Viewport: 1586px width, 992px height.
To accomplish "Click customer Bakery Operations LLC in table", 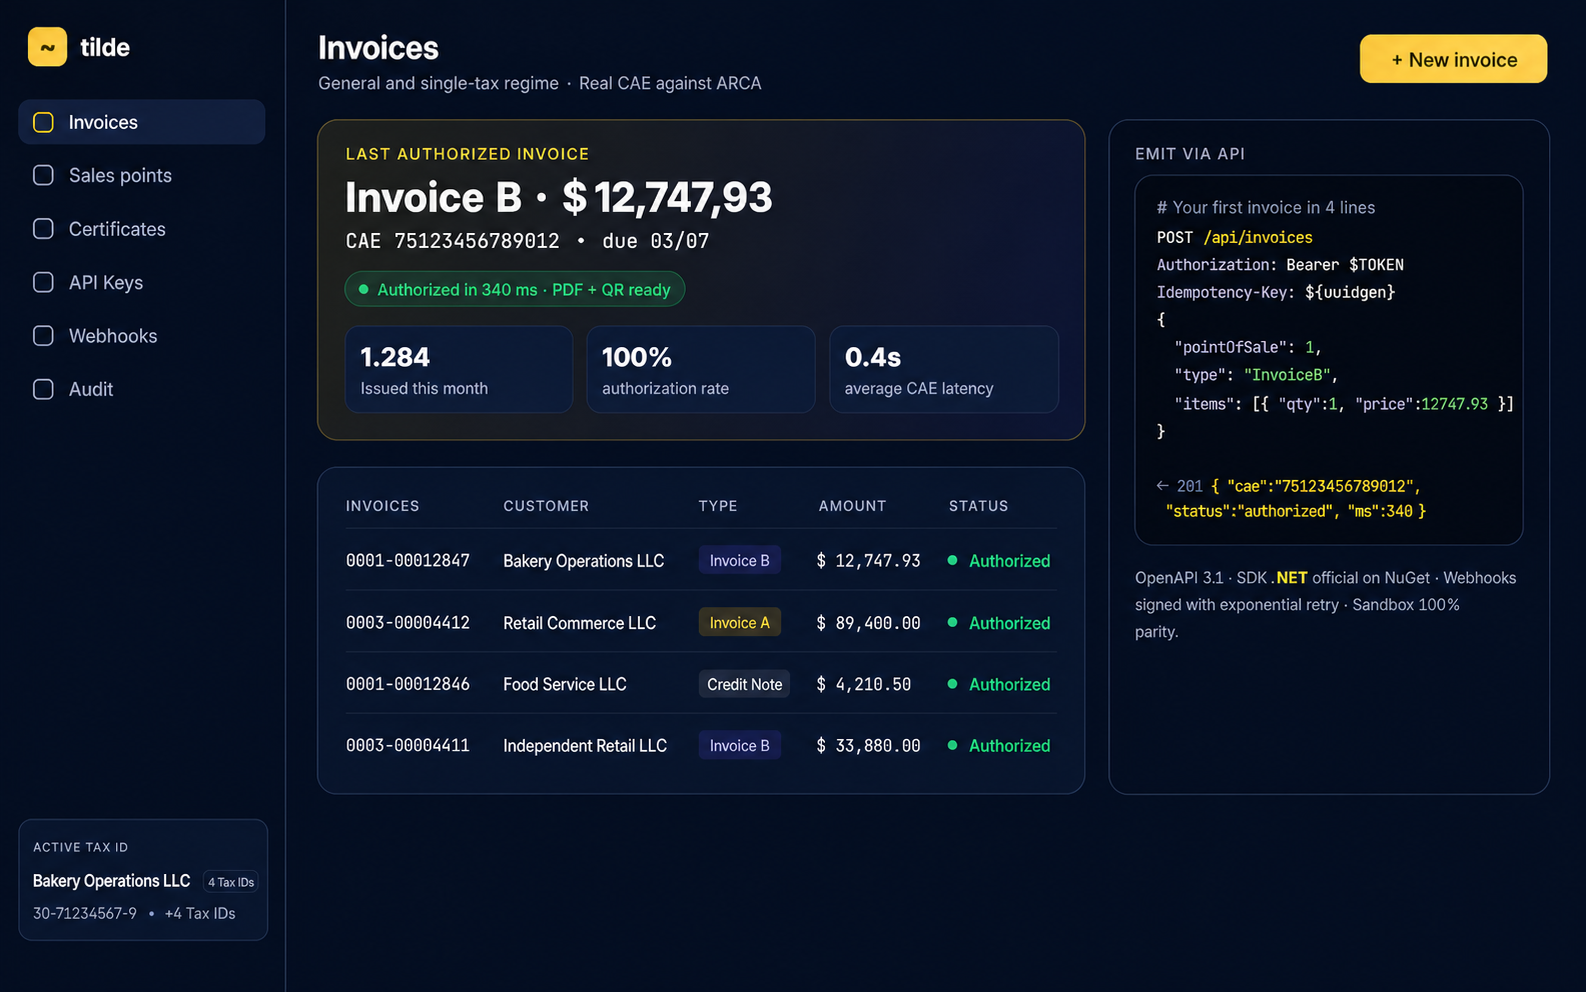I will pyautogui.click(x=584, y=561).
